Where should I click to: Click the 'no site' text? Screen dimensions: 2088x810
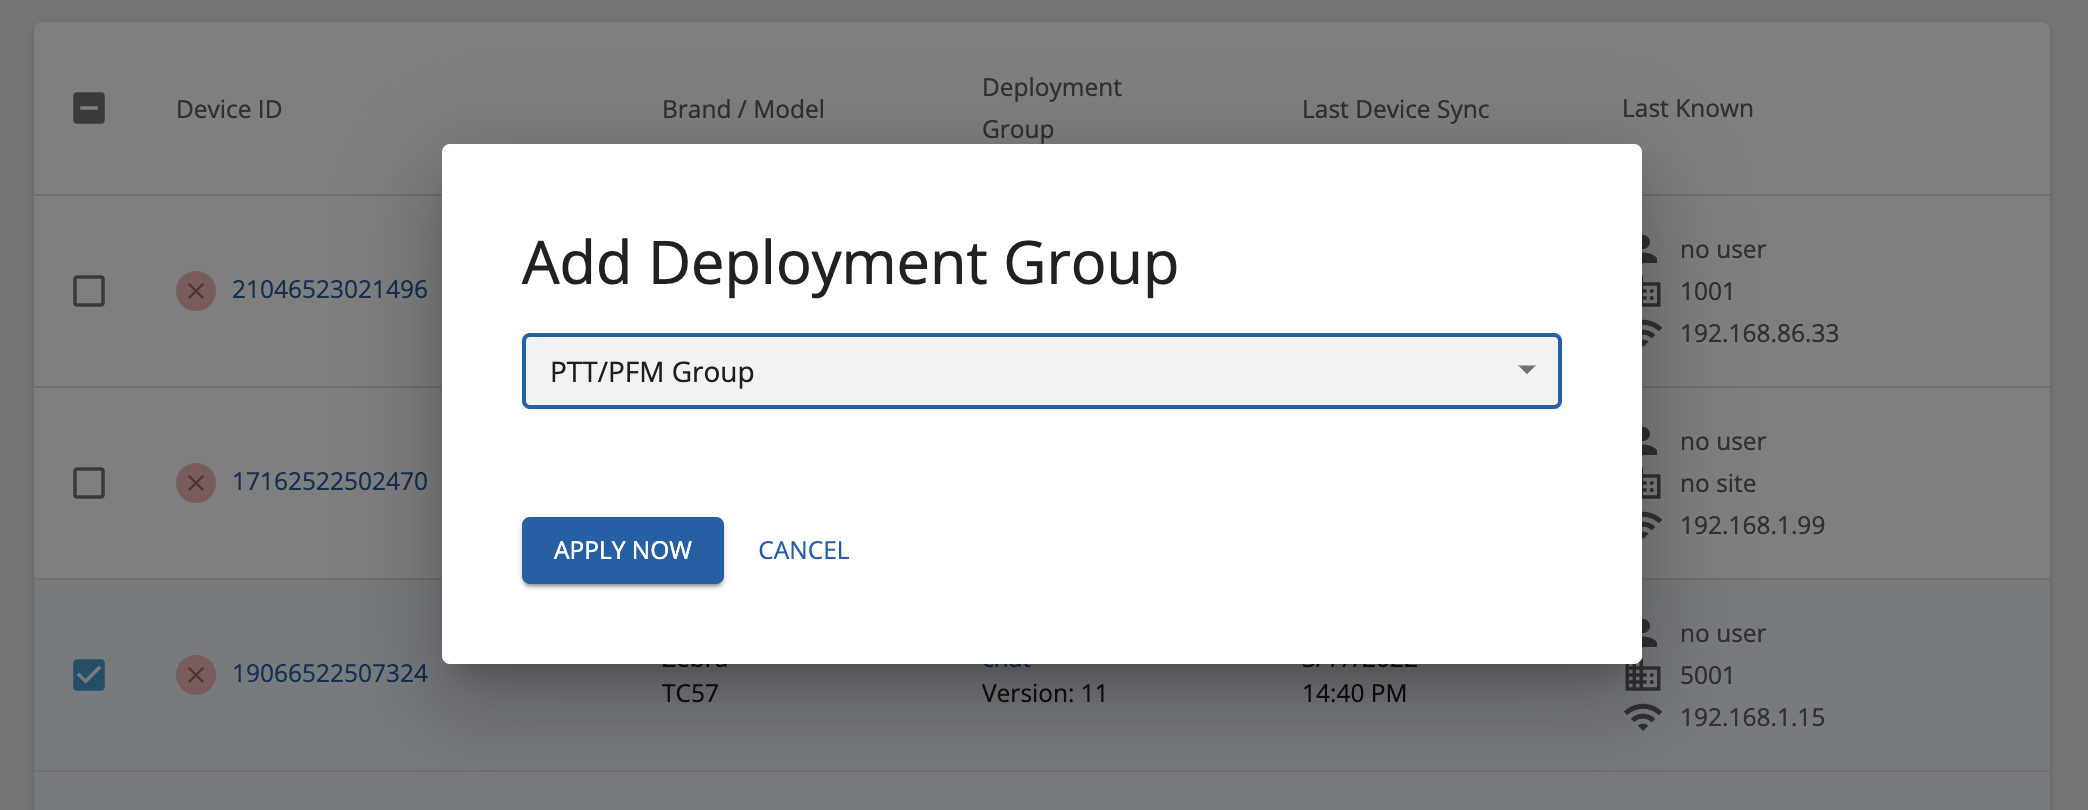click(1718, 483)
